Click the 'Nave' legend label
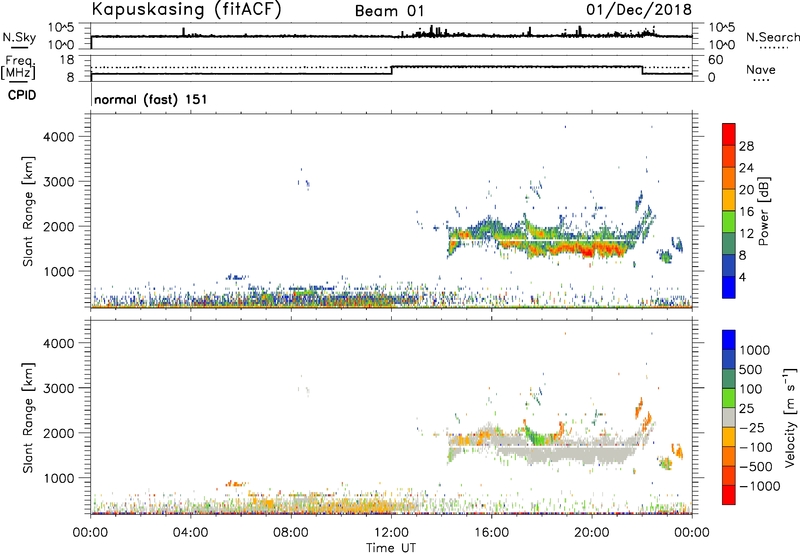This screenshot has width=800, height=554. pos(761,69)
